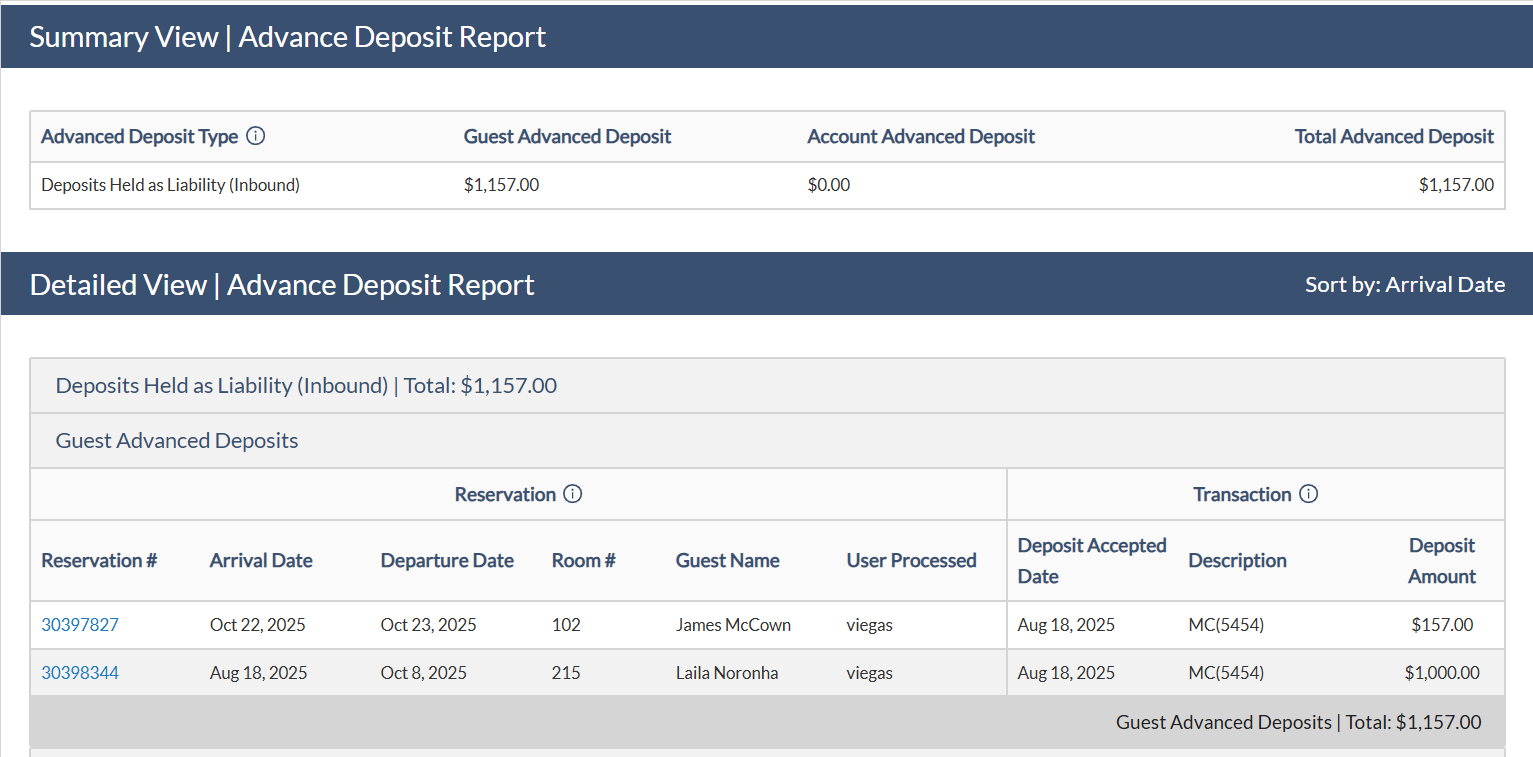Click the $157.00 deposit amount
The width and height of the screenshot is (1533, 757).
tap(1442, 625)
